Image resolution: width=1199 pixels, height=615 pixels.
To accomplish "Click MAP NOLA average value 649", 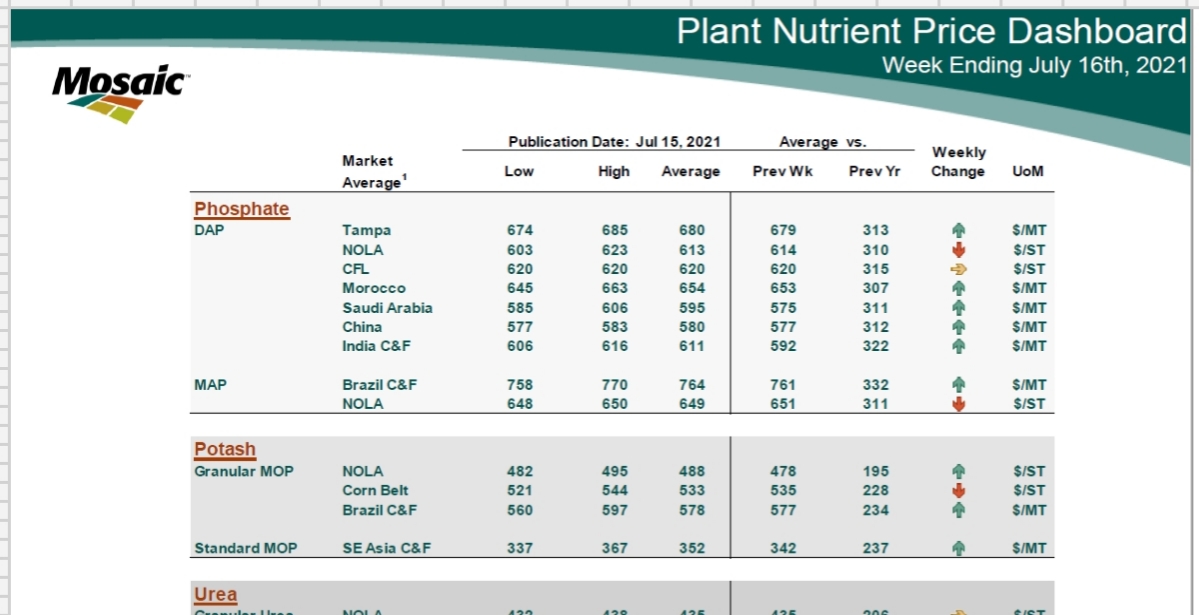I will tap(691, 404).
